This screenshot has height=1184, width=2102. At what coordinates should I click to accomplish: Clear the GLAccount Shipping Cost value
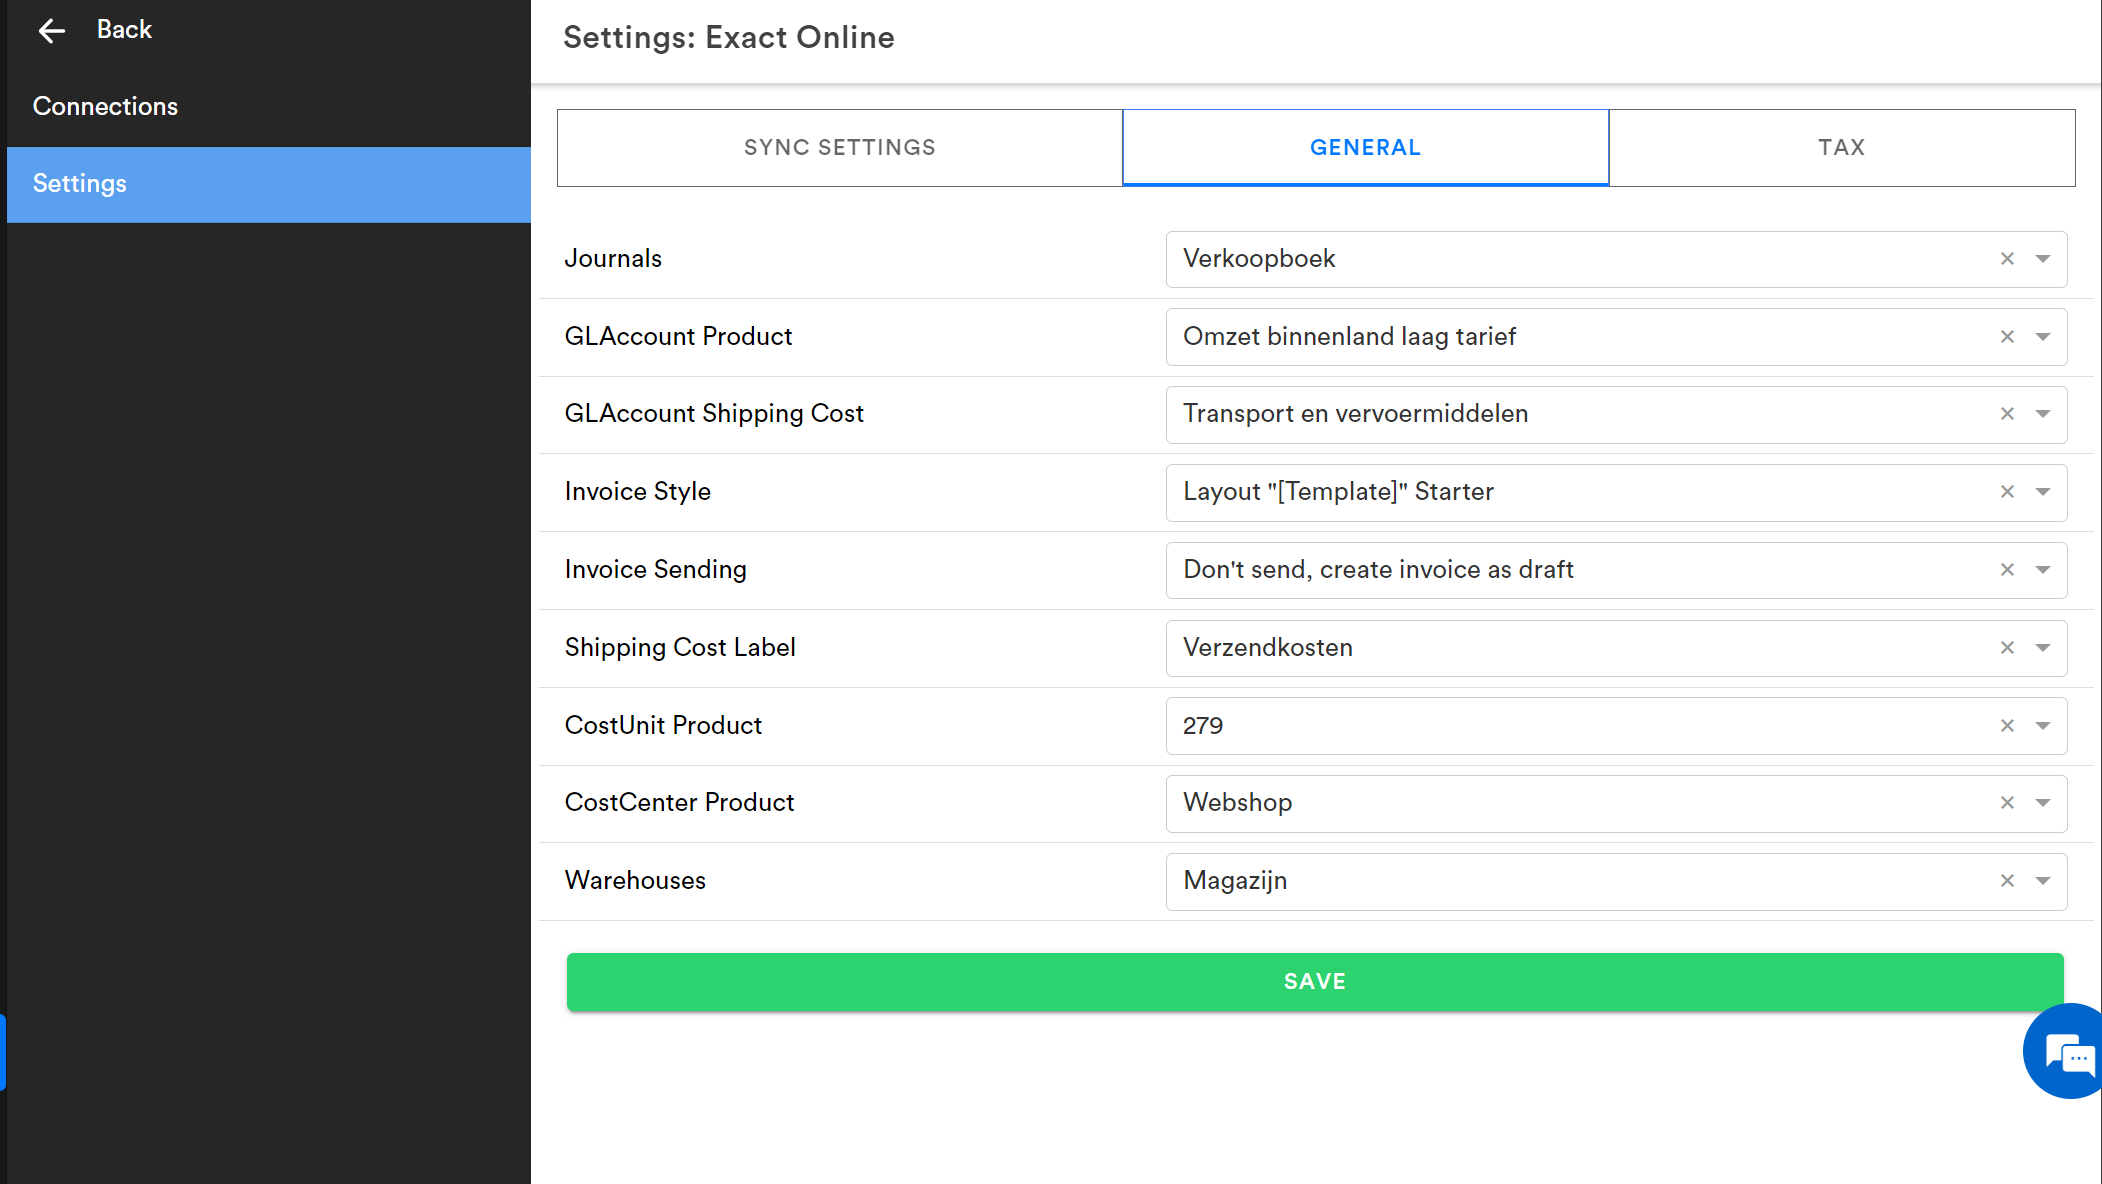(2007, 414)
